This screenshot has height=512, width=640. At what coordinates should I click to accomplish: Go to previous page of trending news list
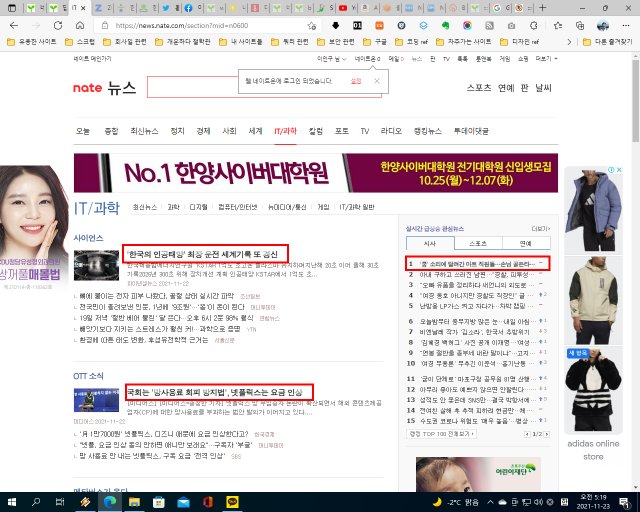coord(527,434)
